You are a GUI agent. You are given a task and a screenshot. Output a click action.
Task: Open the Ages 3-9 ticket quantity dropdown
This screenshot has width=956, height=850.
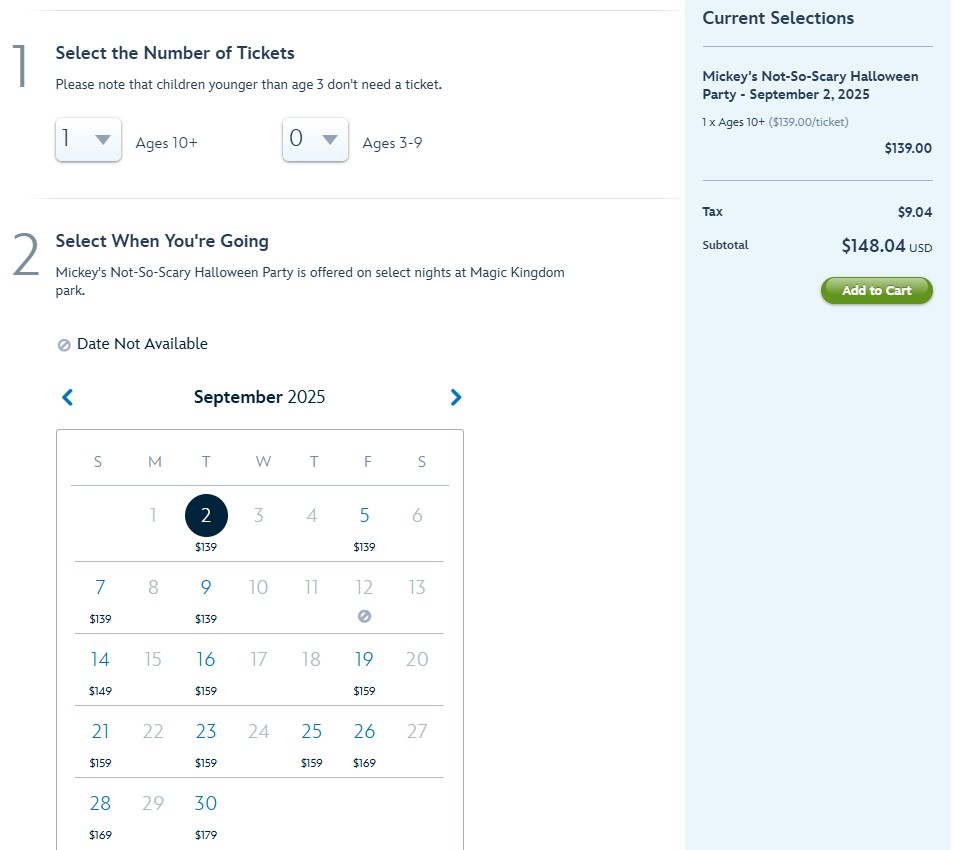pos(315,140)
